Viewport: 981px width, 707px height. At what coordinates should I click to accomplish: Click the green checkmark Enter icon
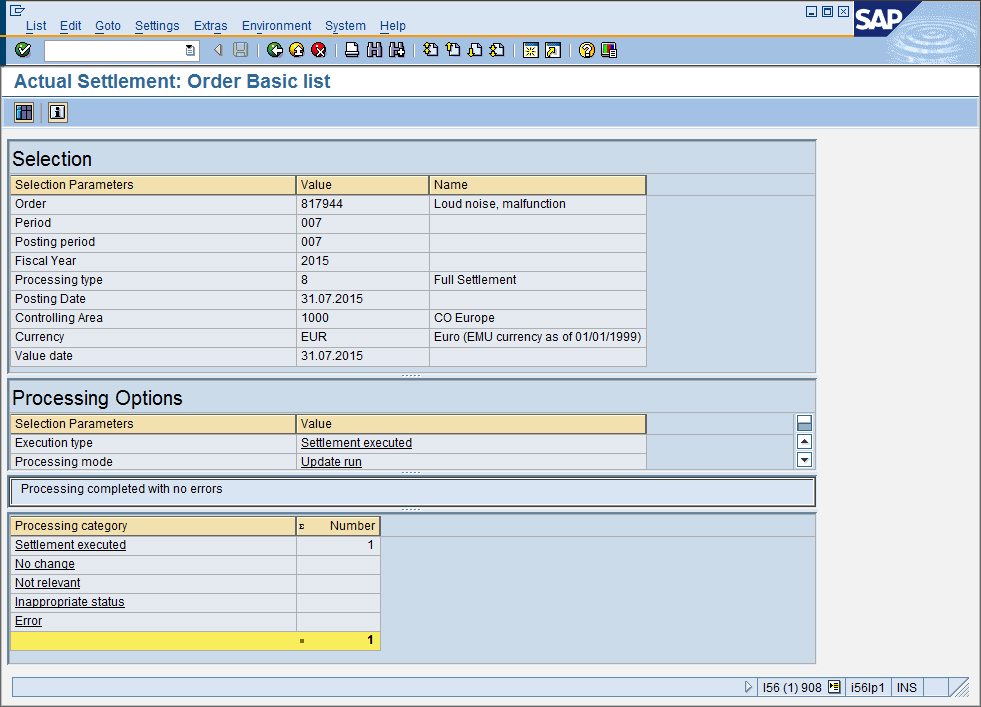23,50
